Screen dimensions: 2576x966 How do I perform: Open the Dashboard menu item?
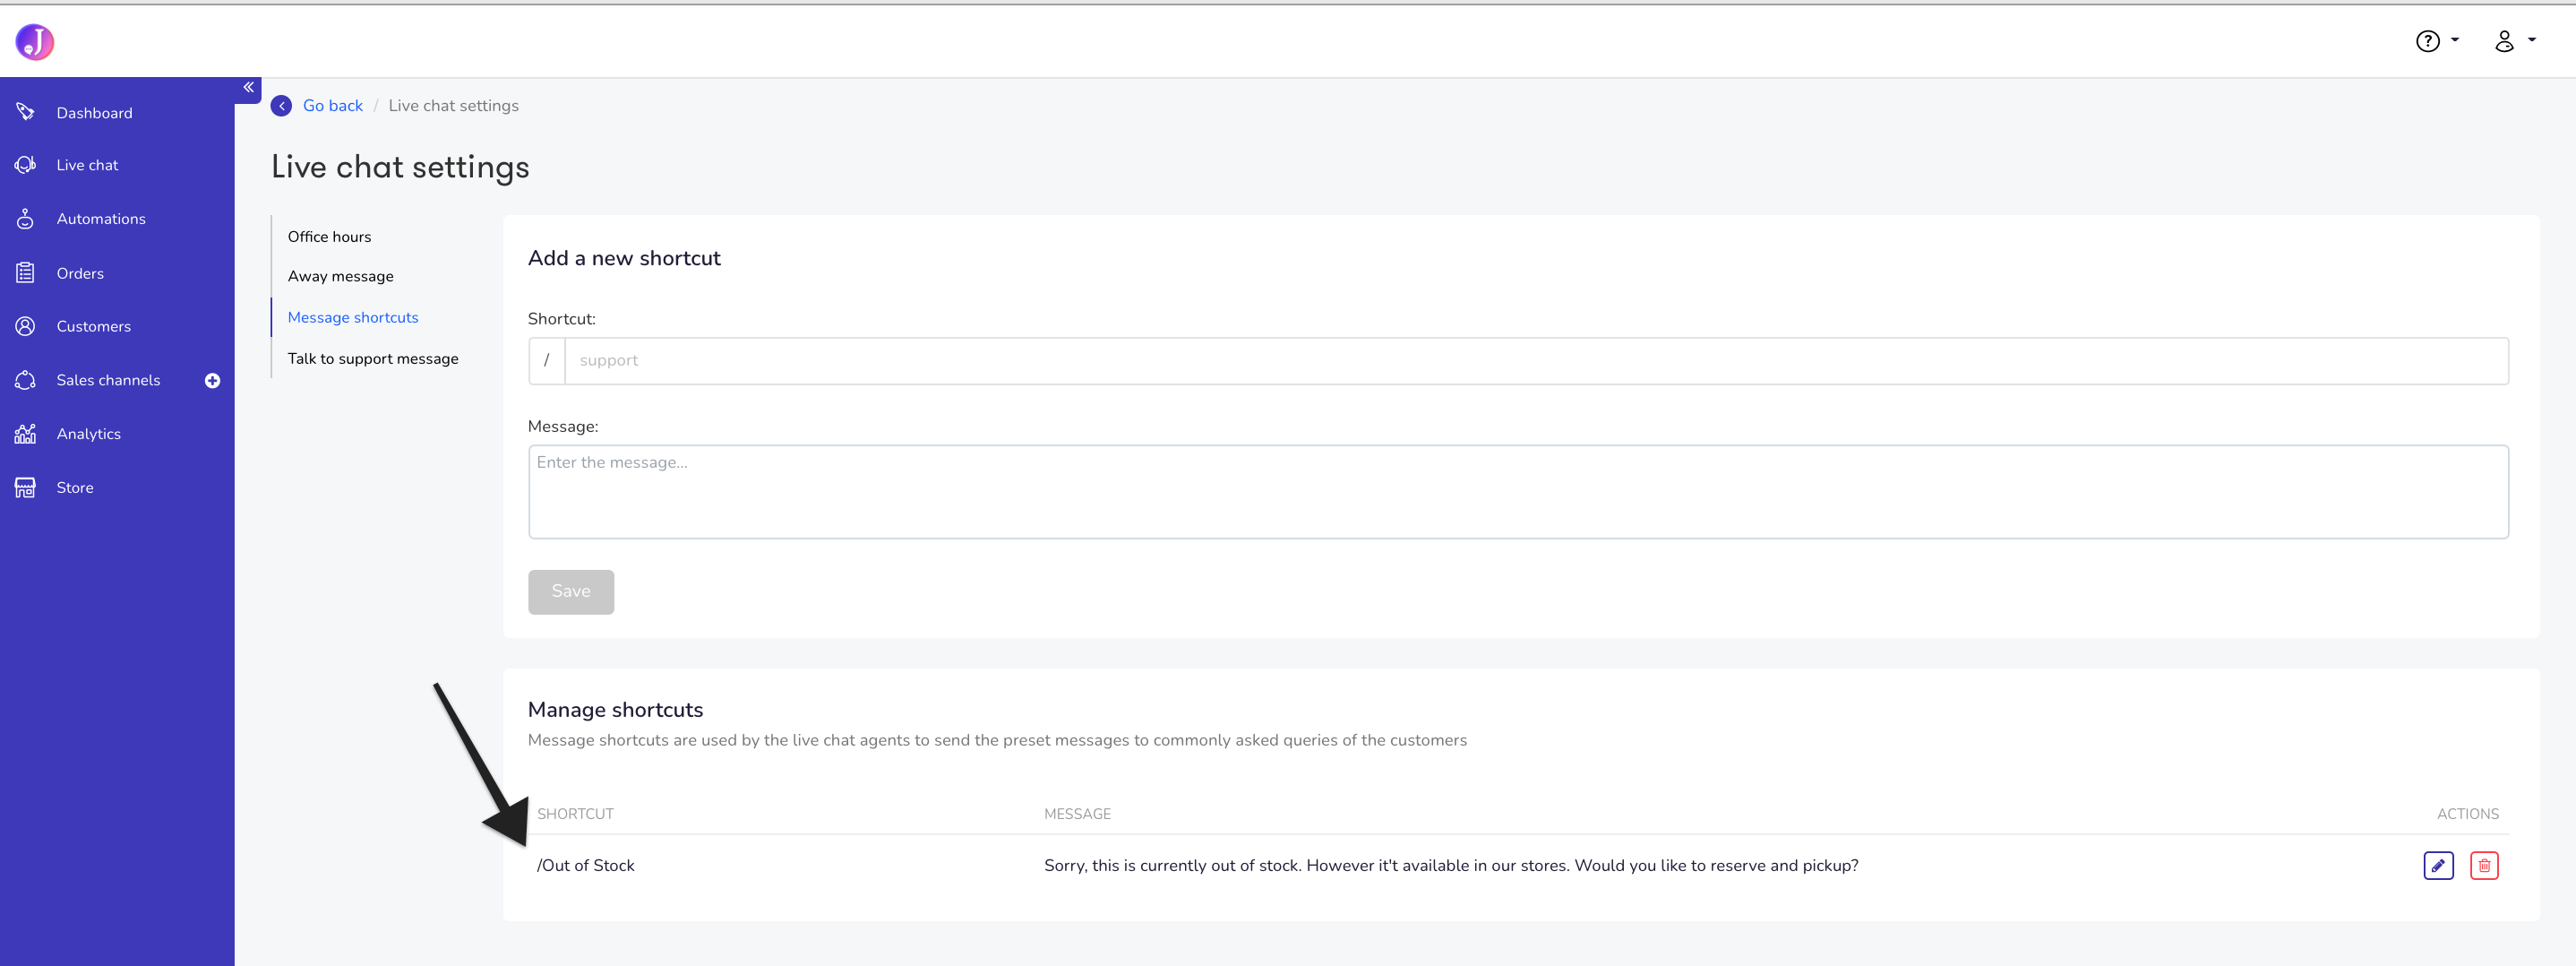pyautogui.click(x=94, y=113)
